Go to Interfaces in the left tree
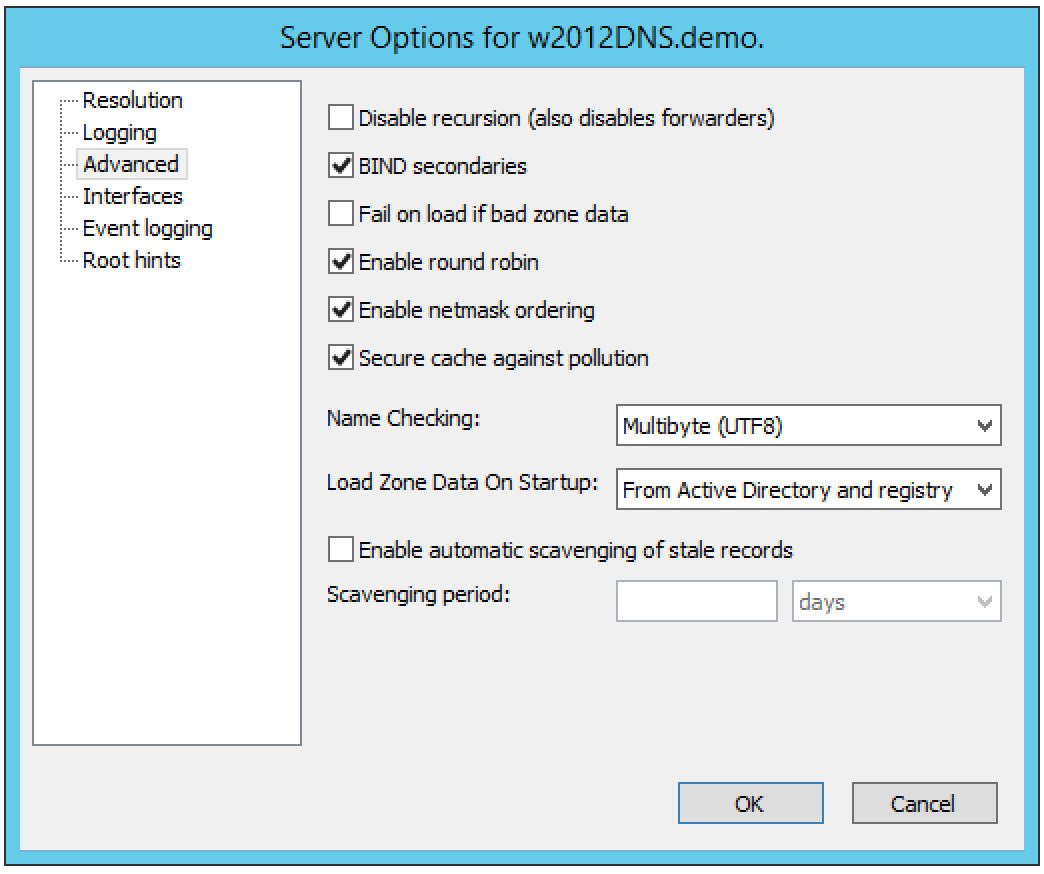The height and width of the screenshot is (874, 1044). (132, 196)
